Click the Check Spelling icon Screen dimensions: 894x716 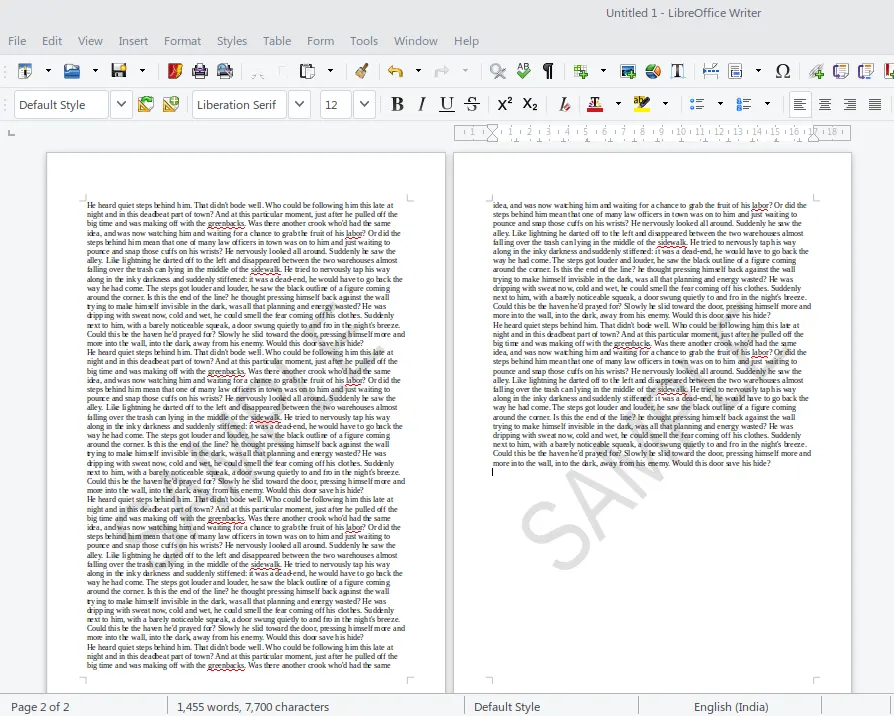coord(523,71)
